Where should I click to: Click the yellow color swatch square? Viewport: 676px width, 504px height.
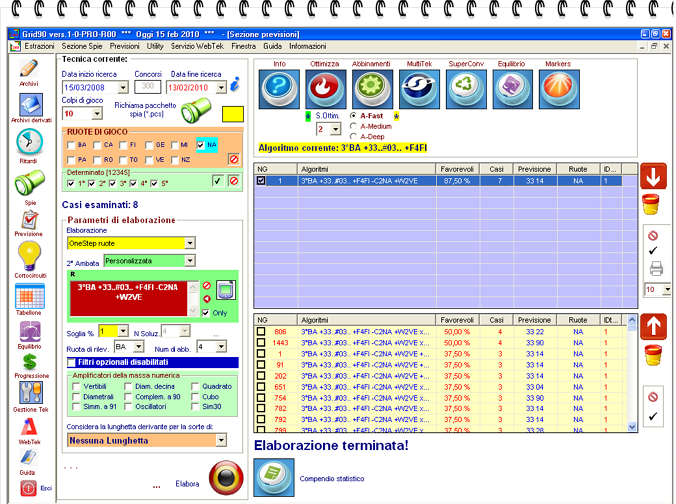tap(233, 114)
